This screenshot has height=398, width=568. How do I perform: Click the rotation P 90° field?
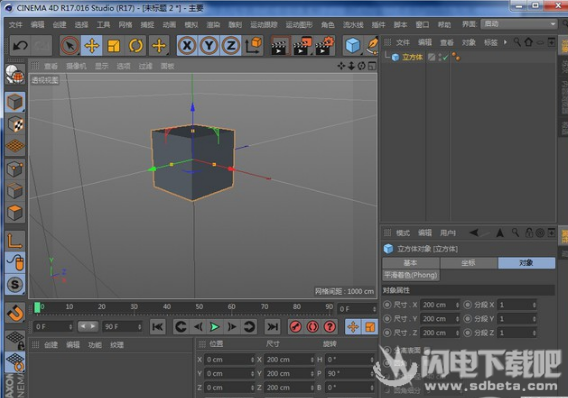(x=350, y=373)
